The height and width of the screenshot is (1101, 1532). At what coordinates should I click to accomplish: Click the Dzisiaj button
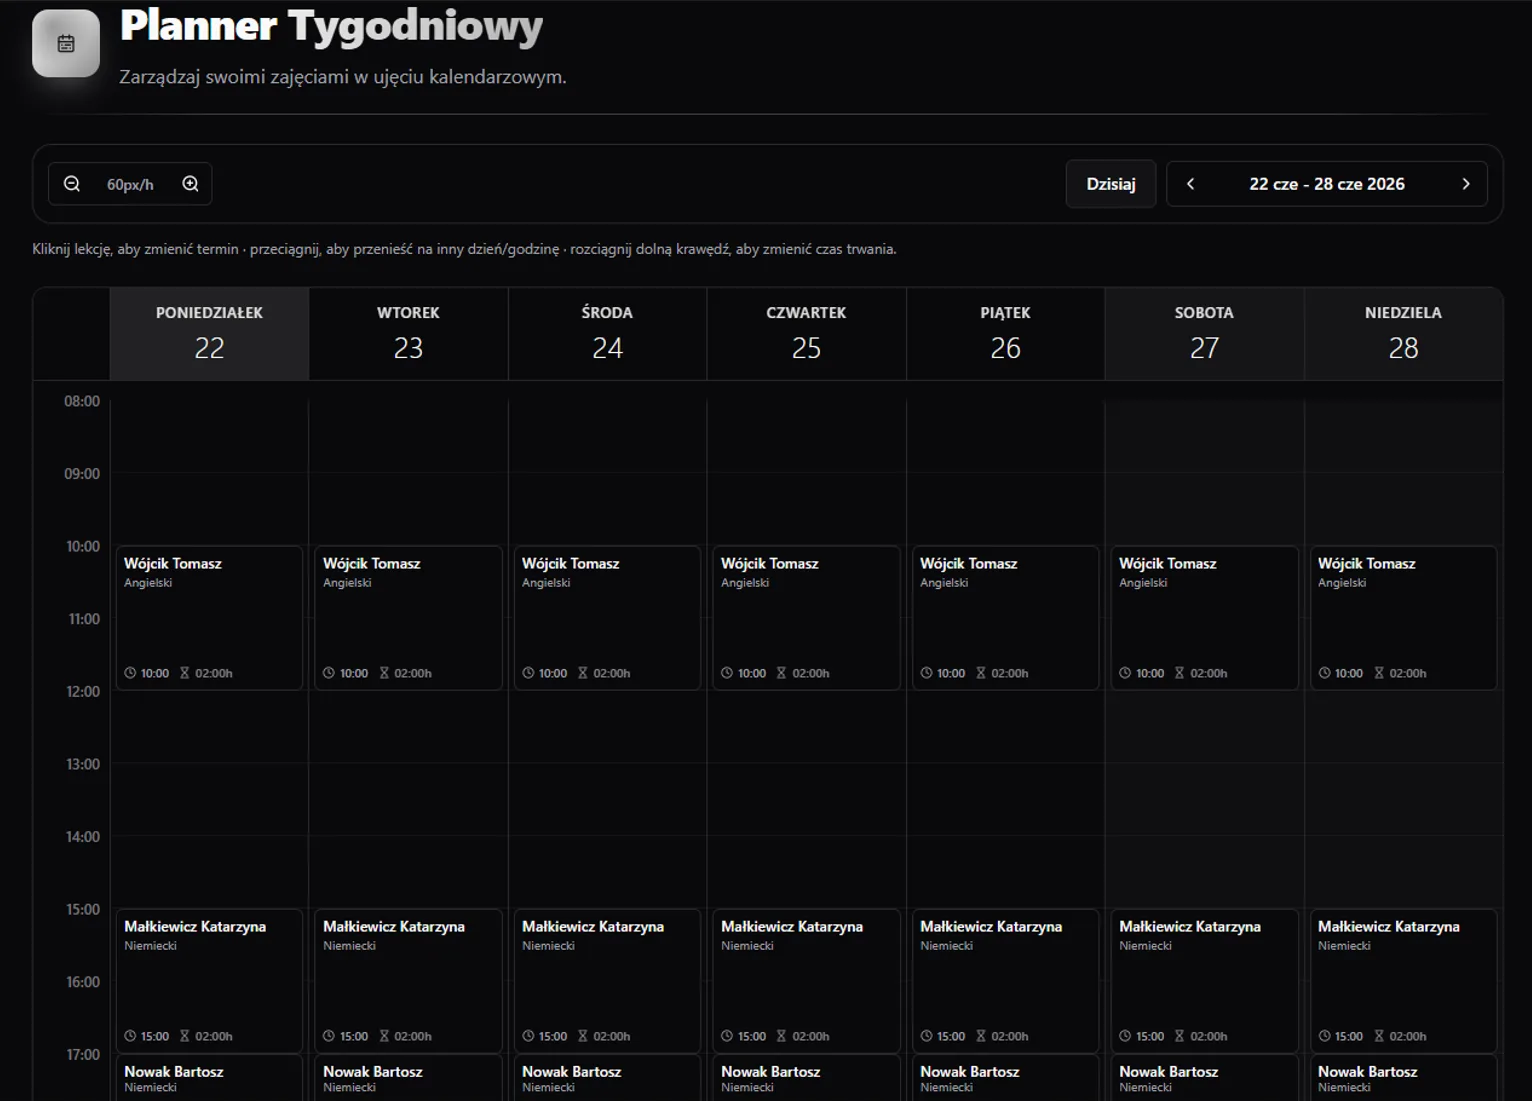(x=1111, y=184)
